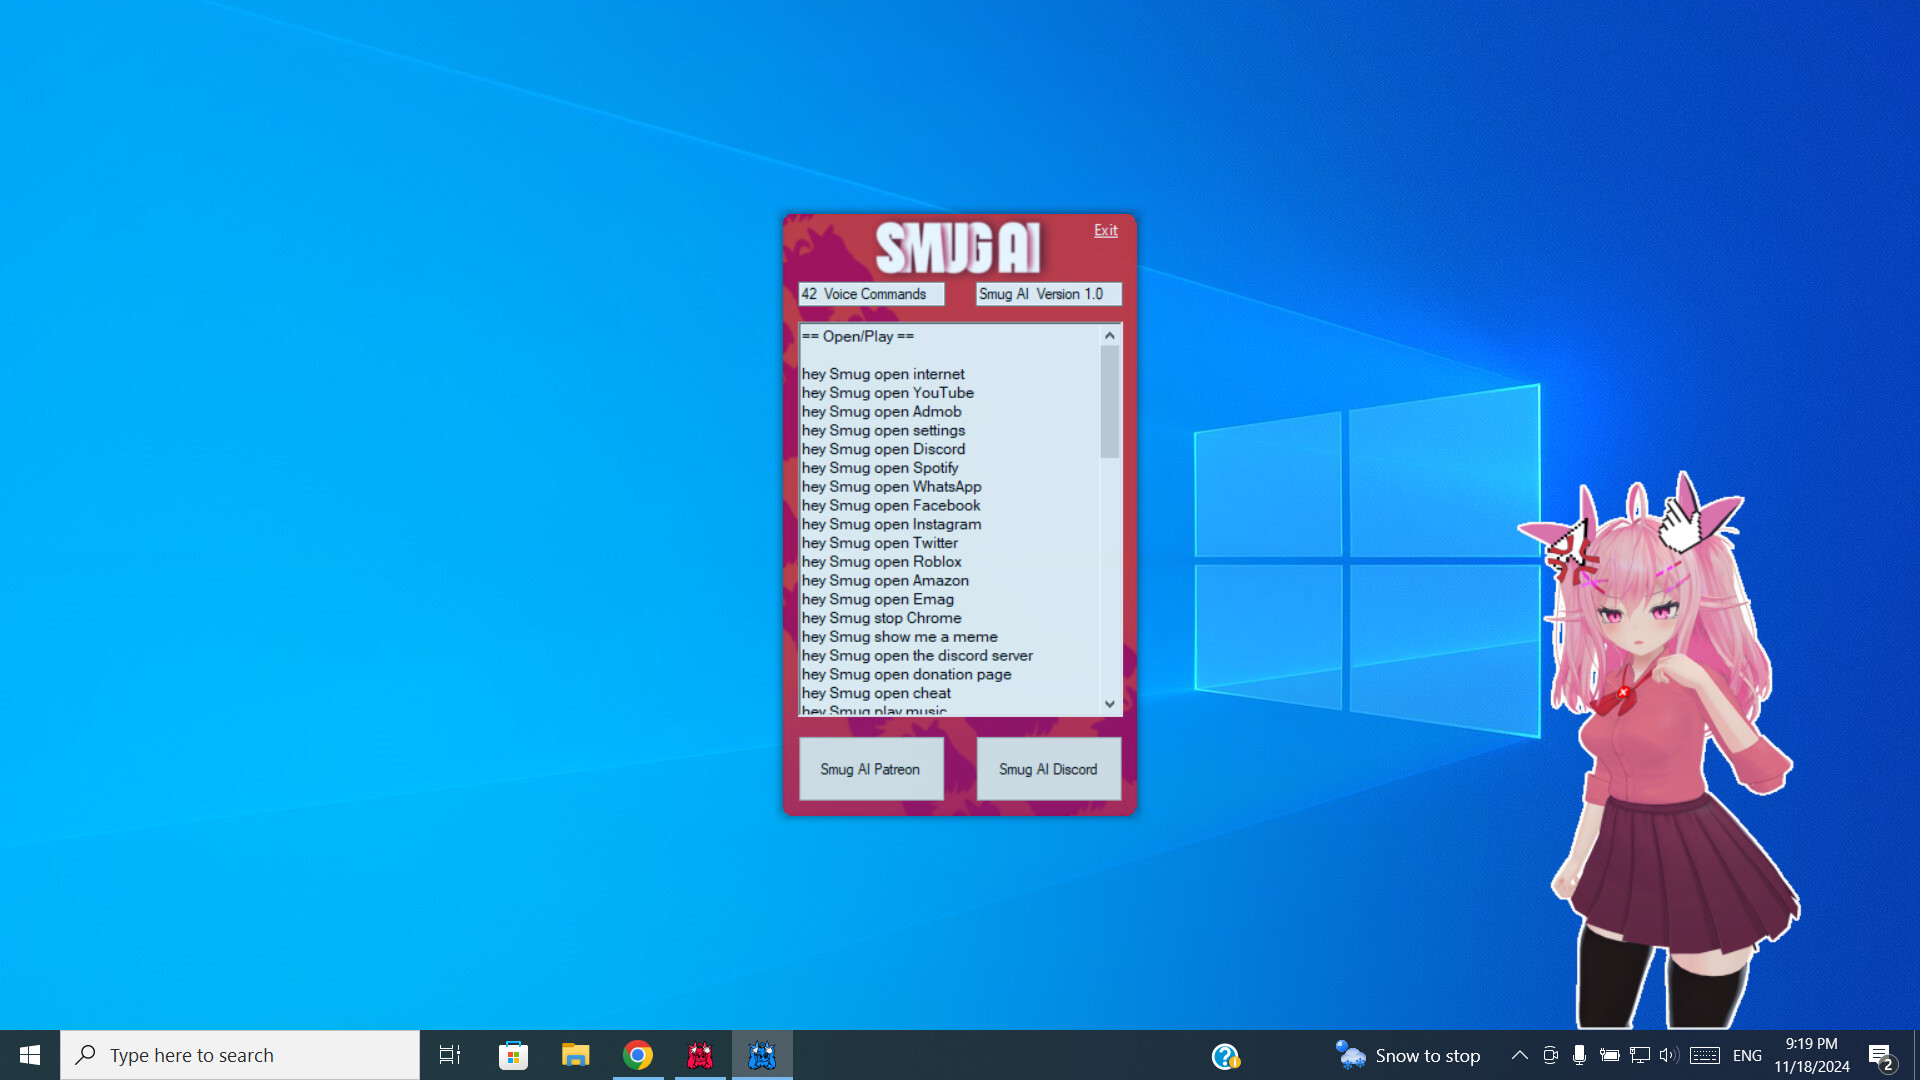Open the touch keyboard from the system tray
Viewport: 1920px width, 1080px height.
point(1704,1054)
